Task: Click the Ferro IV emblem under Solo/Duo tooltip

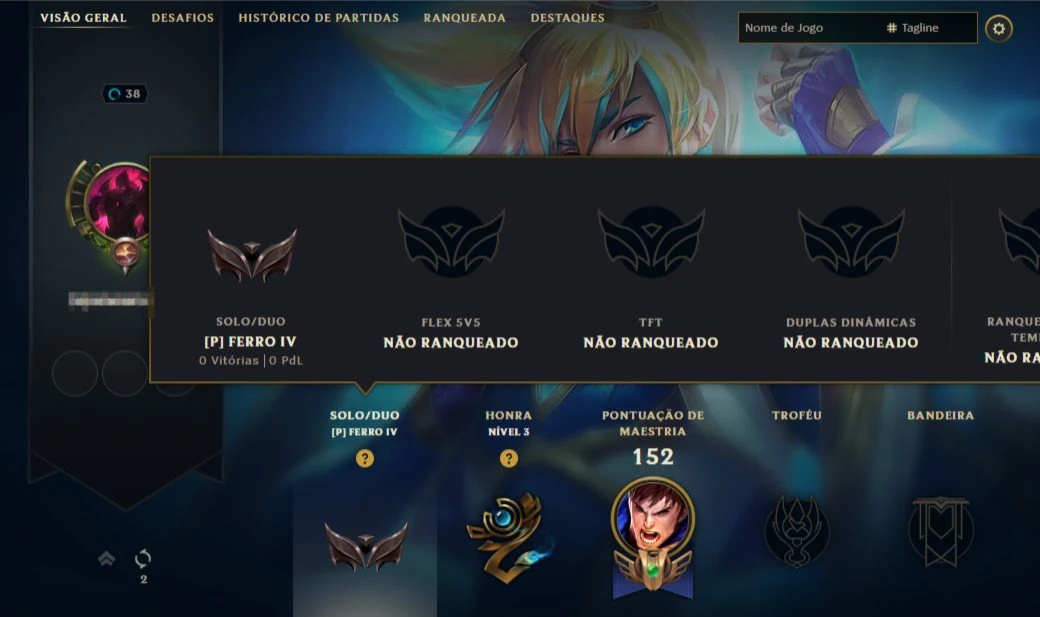Action: pos(251,255)
